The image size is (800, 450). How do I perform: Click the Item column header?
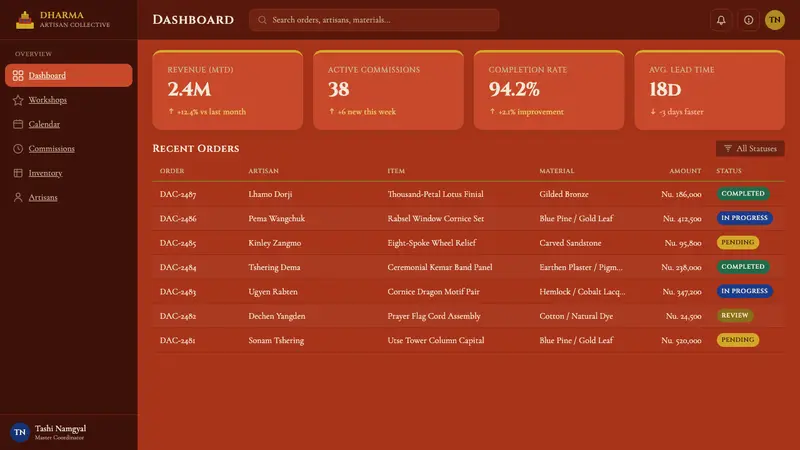point(396,171)
